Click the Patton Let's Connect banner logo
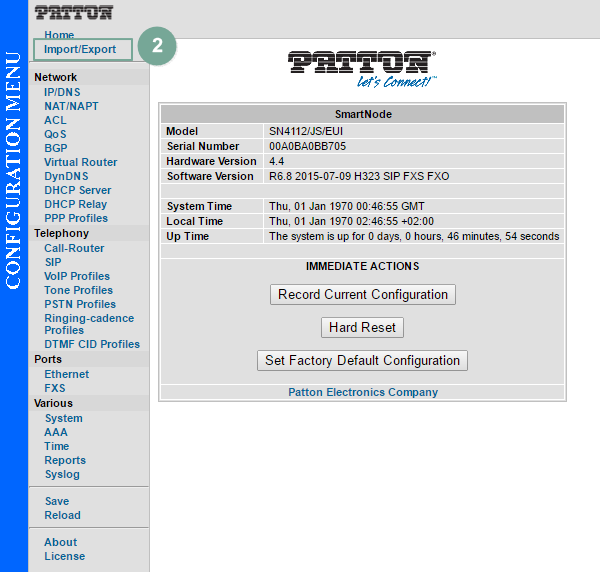Image resolution: width=600 pixels, height=572 pixels. (362, 67)
